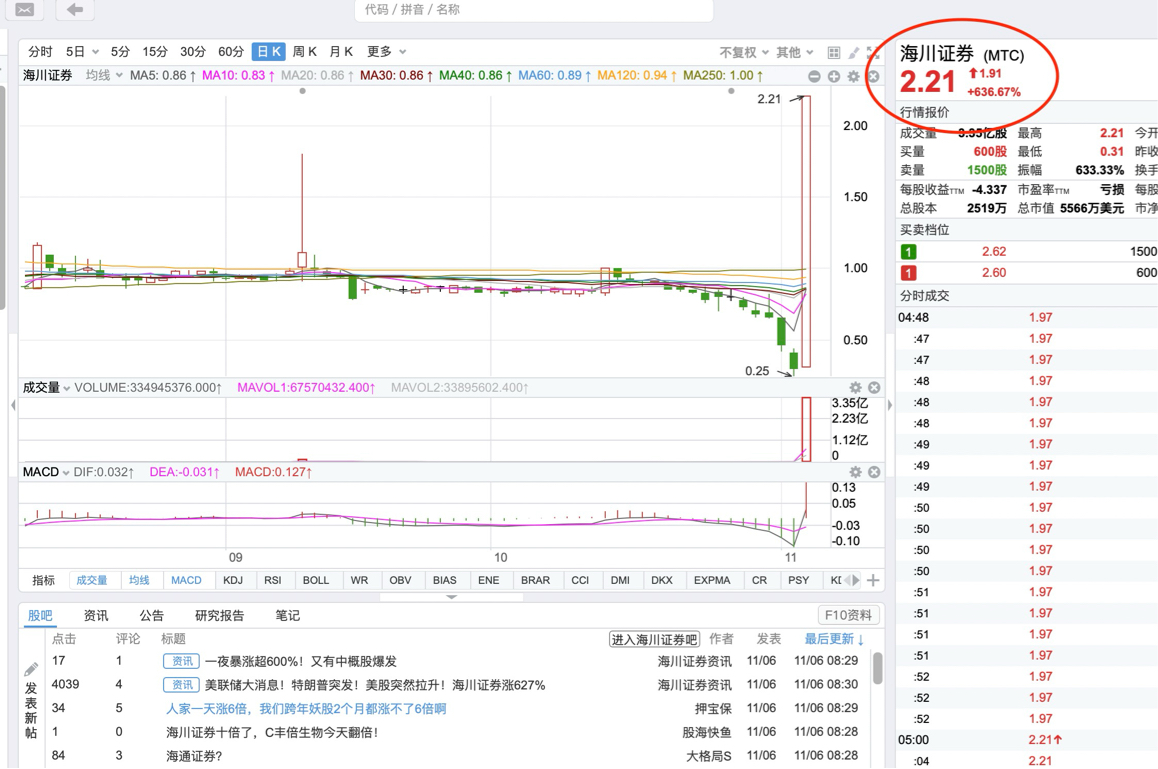Open post 海通证券?
This screenshot has width=1158, height=769.
(x=194, y=756)
